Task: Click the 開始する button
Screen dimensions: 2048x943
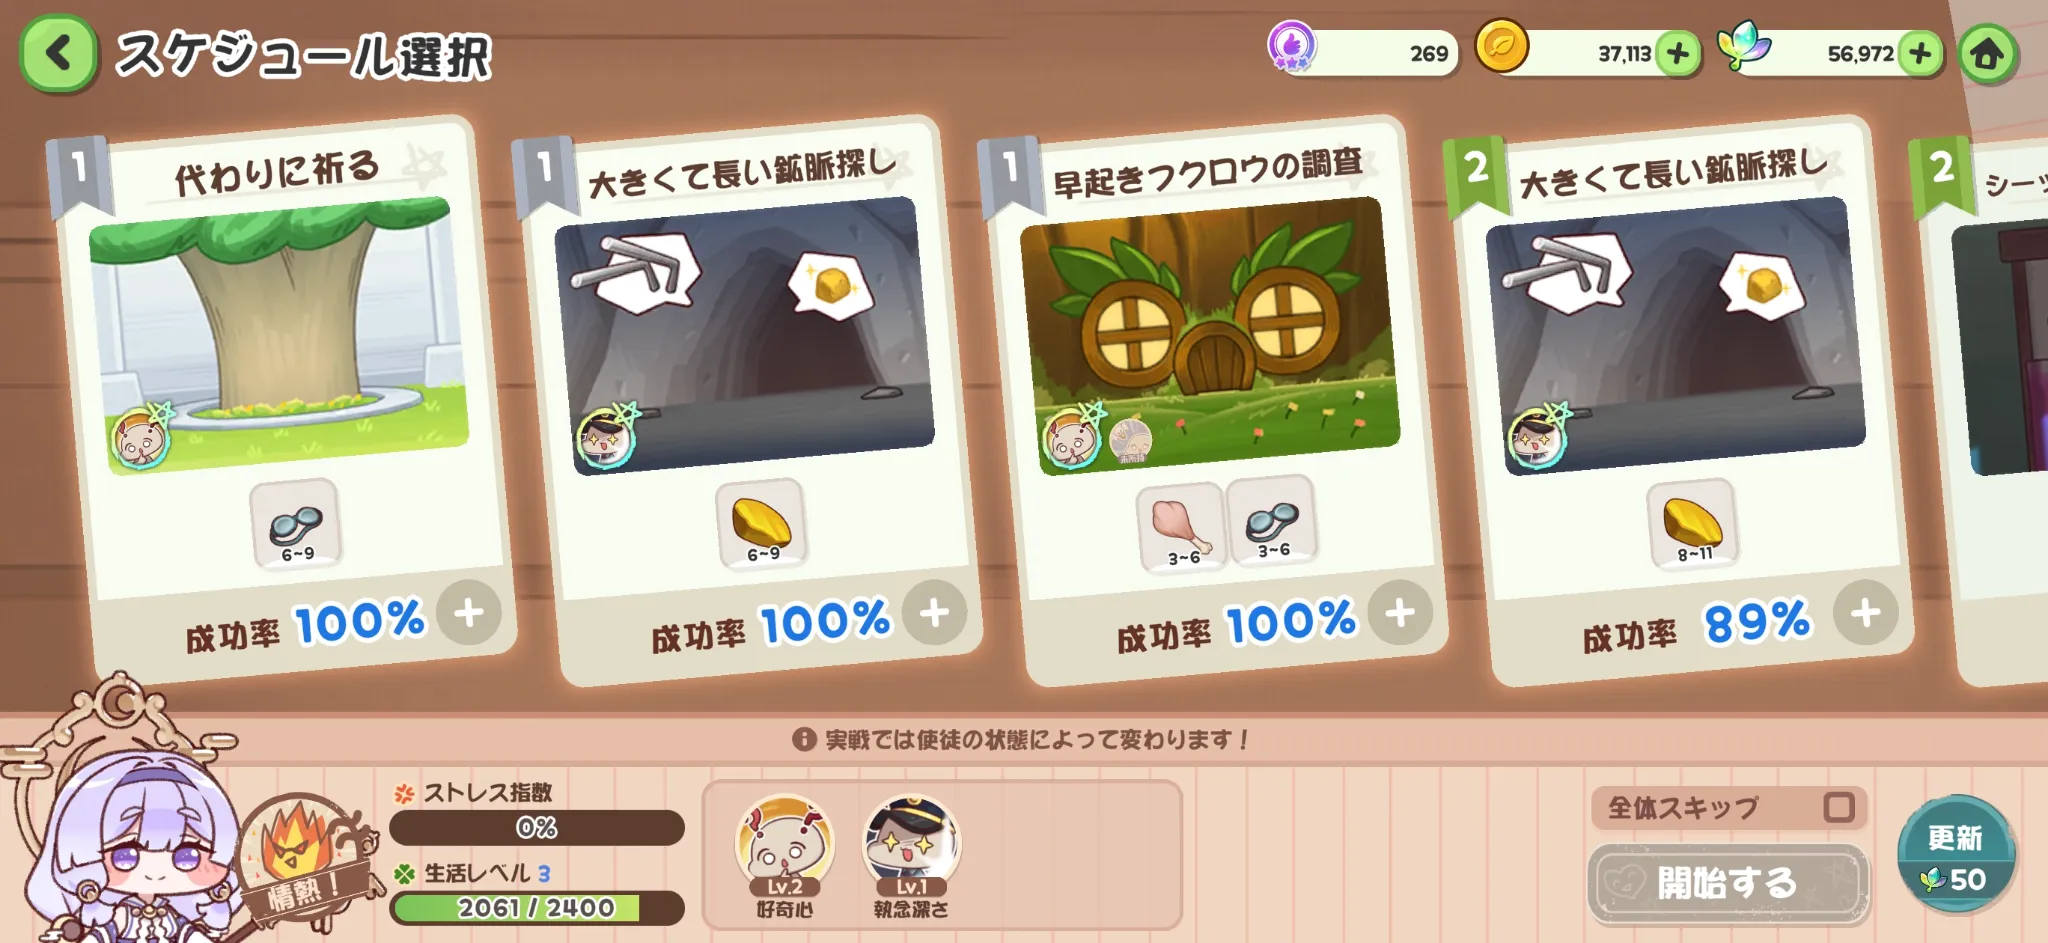Action: click(1728, 883)
